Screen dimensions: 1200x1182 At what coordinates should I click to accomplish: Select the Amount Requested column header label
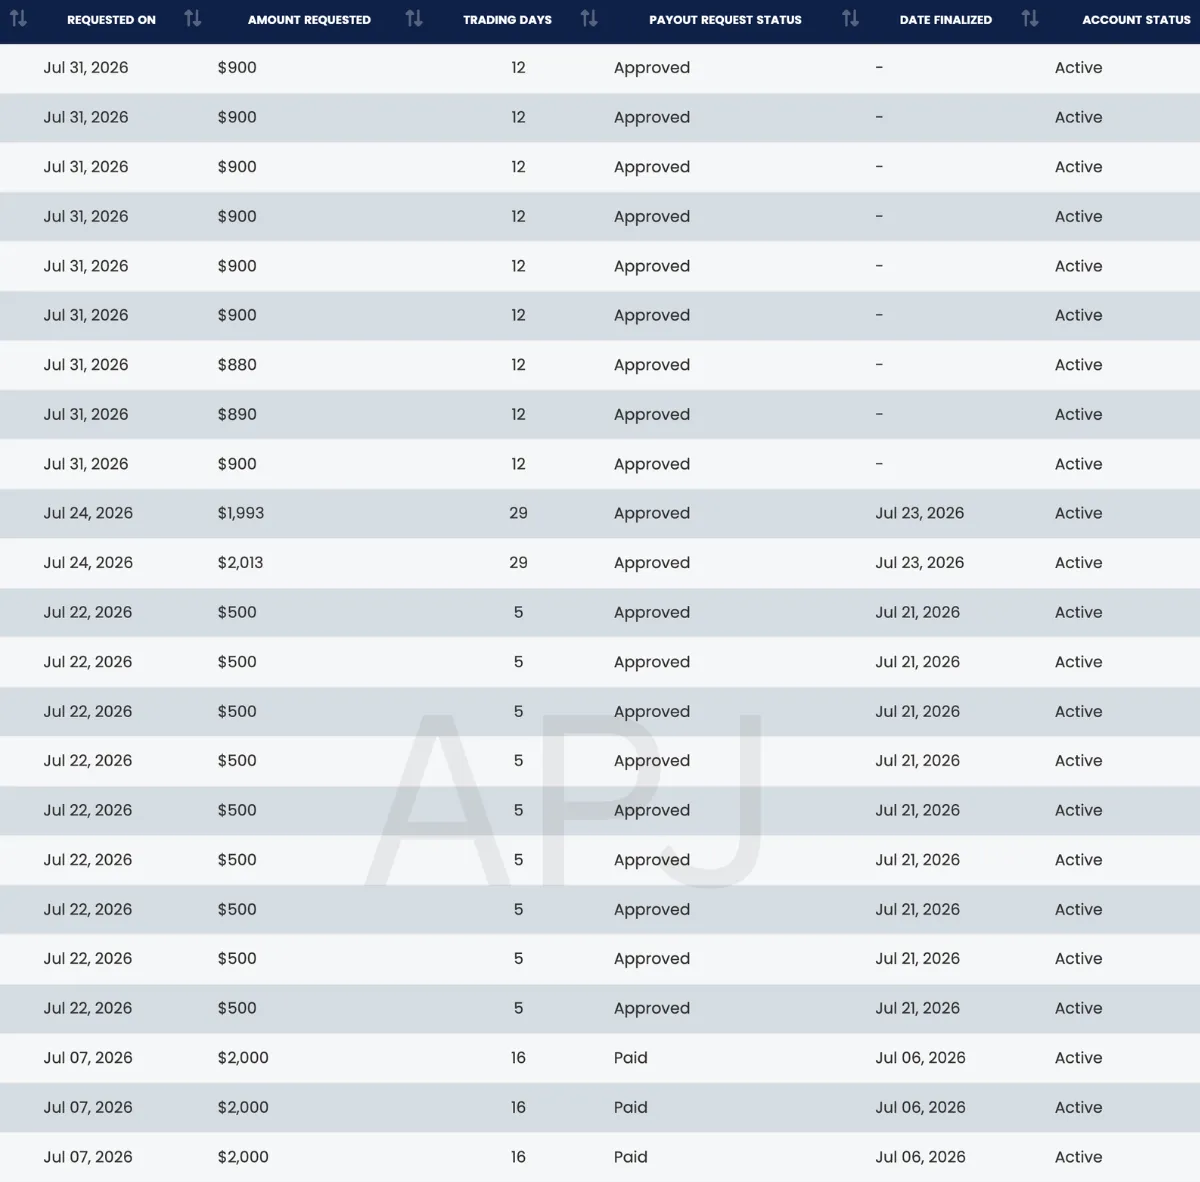[x=309, y=19]
